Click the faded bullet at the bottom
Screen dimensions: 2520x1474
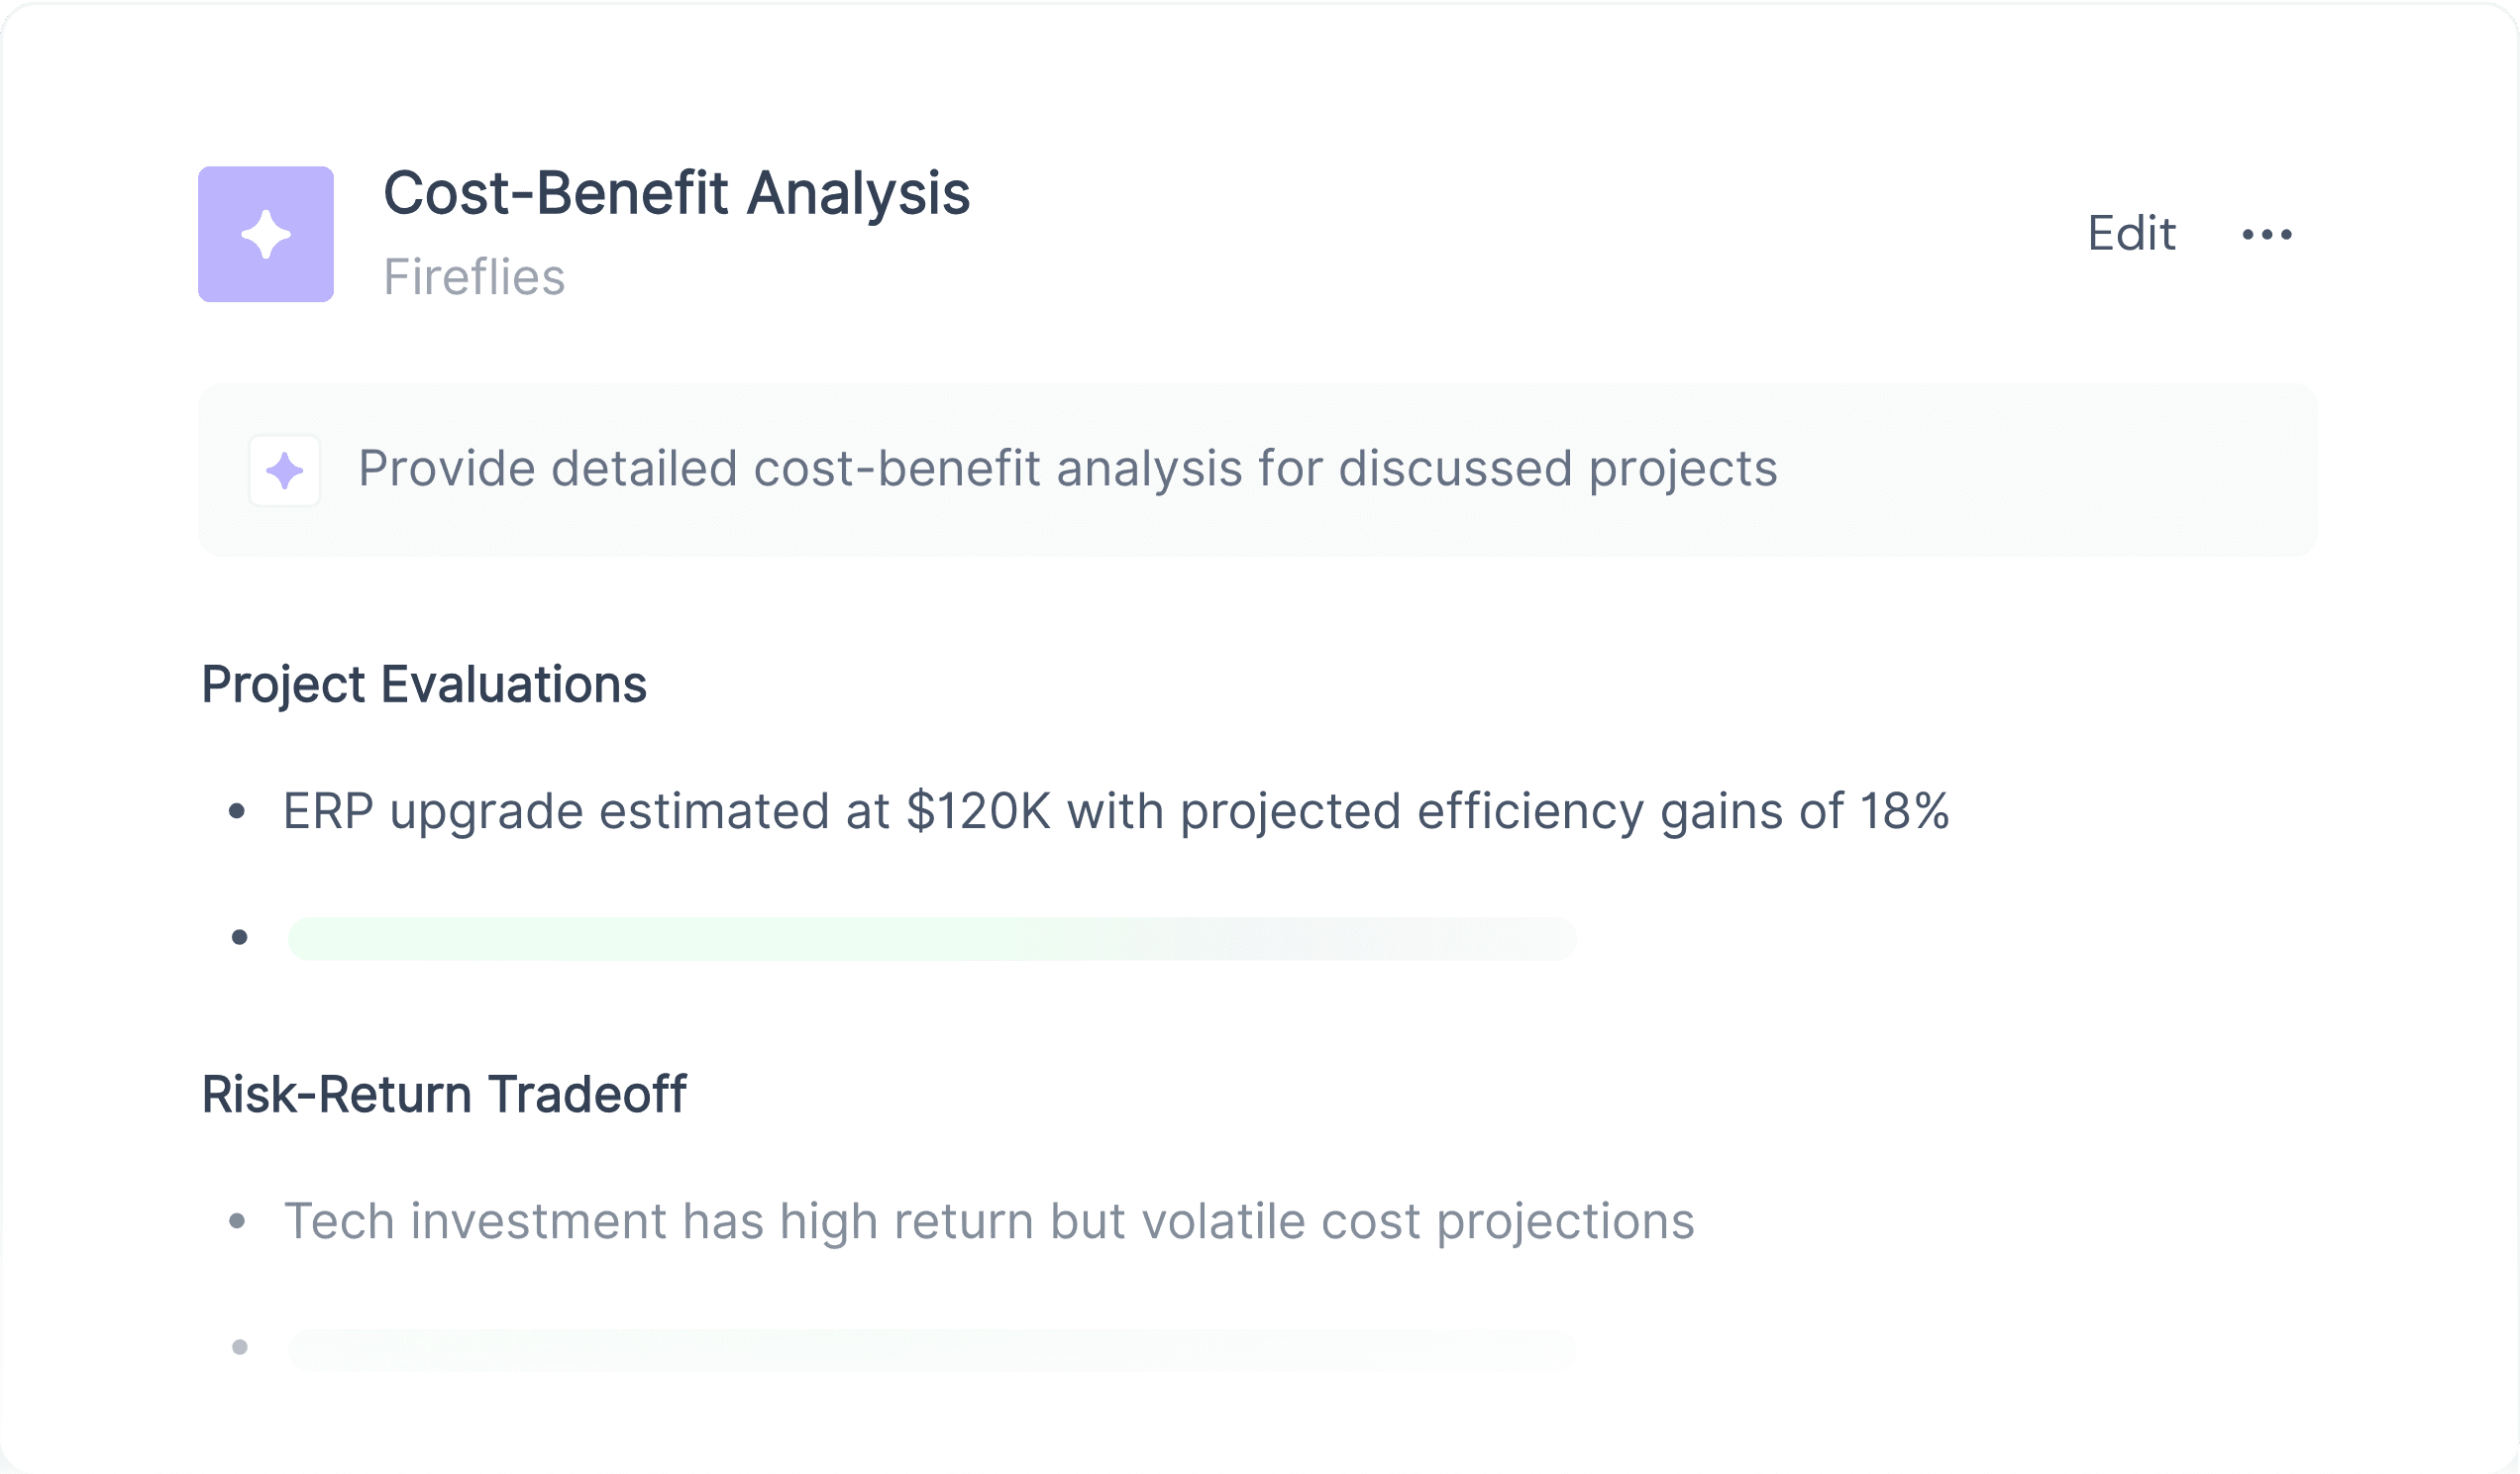[239, 1347]
